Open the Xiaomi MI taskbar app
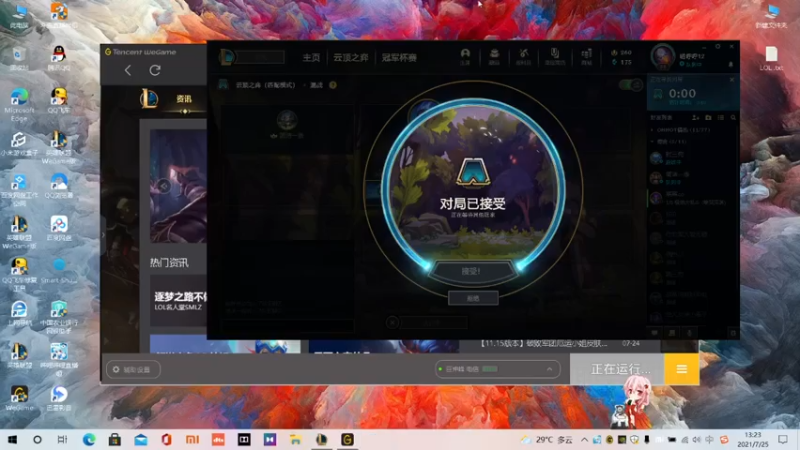This screenshot has height=450, width=800. (192, 439)
